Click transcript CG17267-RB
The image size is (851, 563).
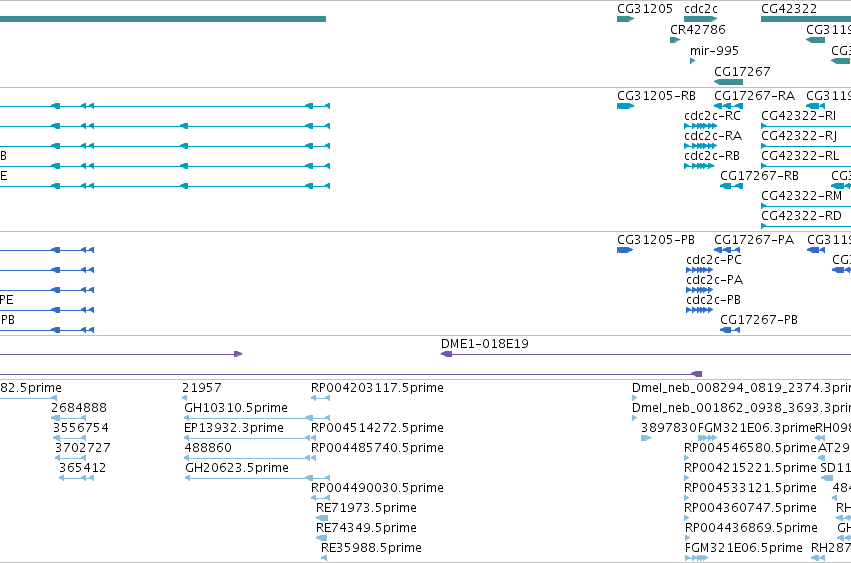[x=759, y=176]
